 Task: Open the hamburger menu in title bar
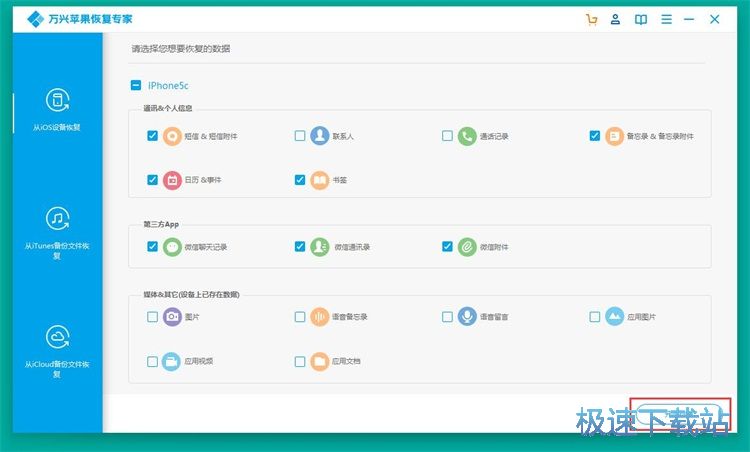pos(666,19)
